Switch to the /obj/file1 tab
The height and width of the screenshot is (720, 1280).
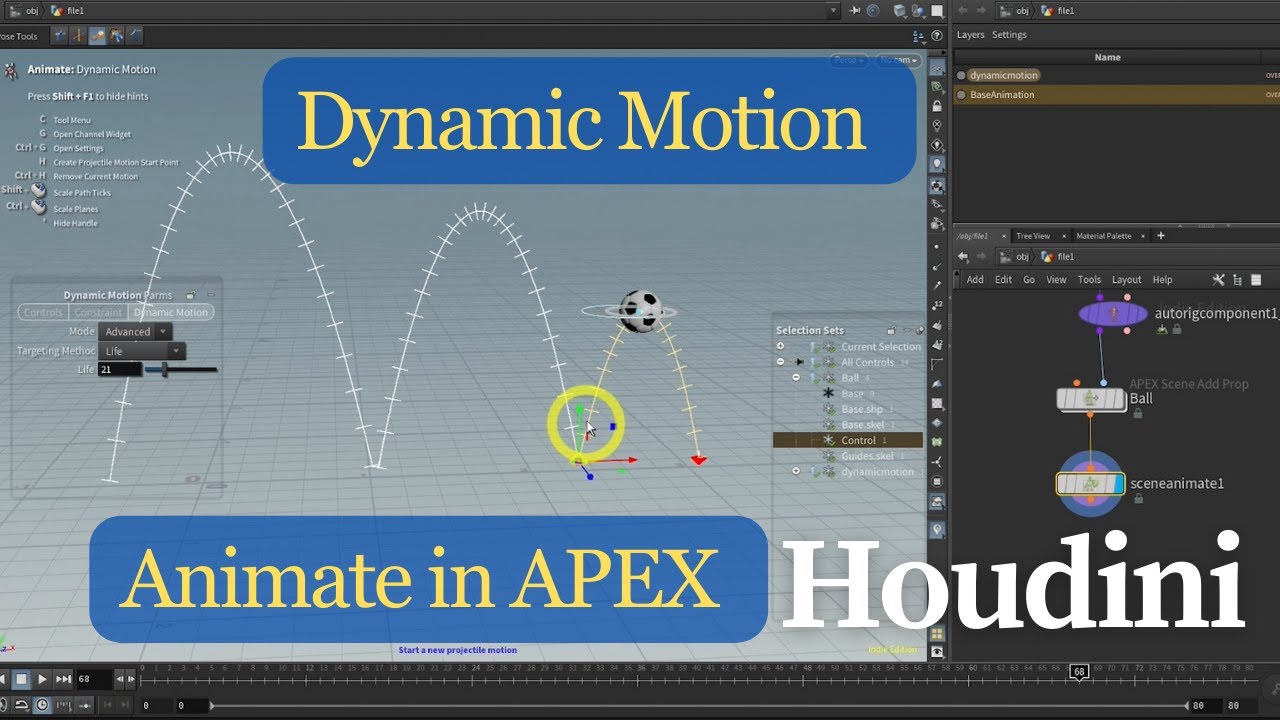click(x=972, y=236)
